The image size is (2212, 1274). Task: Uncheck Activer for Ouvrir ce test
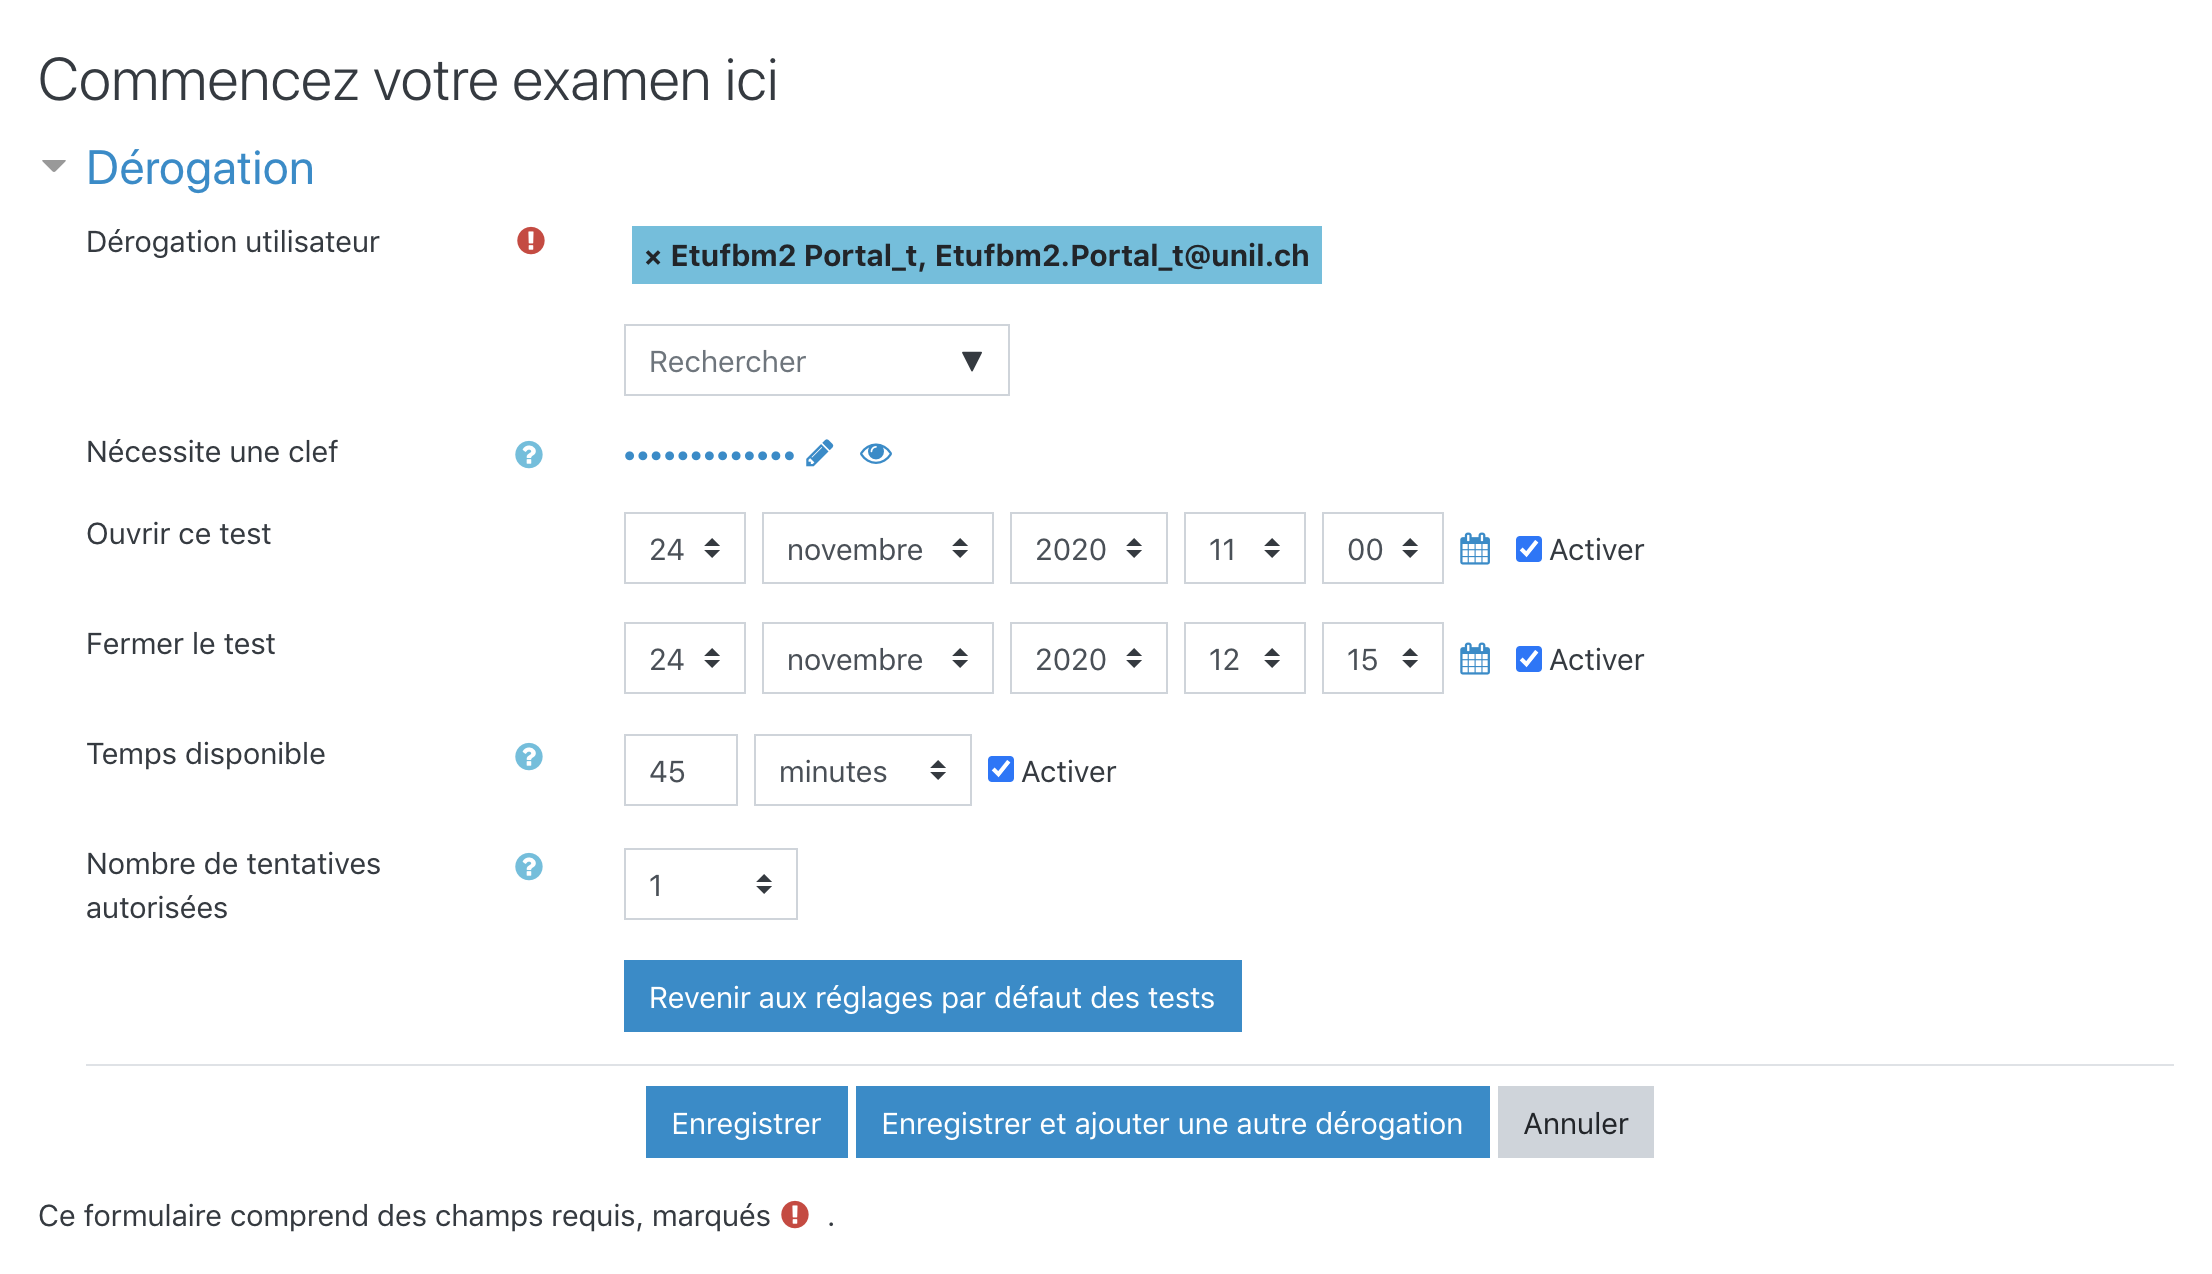click(x=1528, y=549)
